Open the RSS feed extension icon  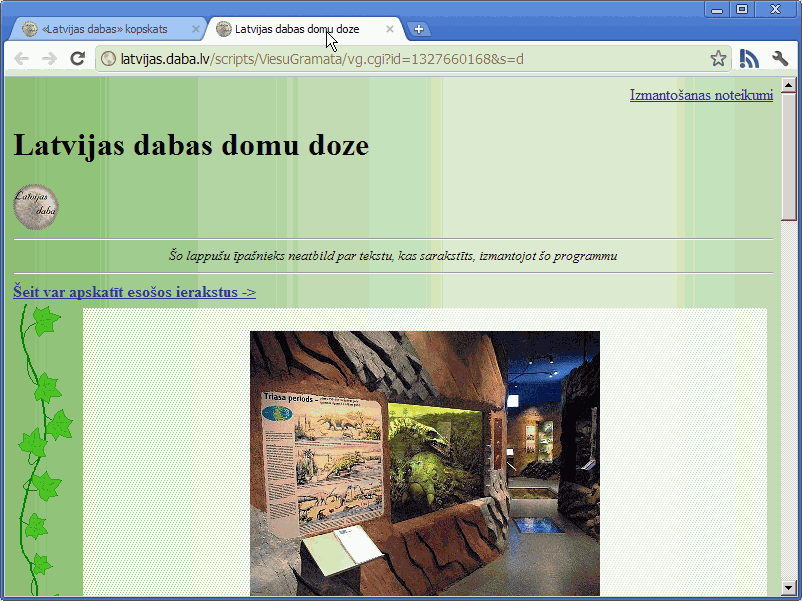tap(749, 59)
